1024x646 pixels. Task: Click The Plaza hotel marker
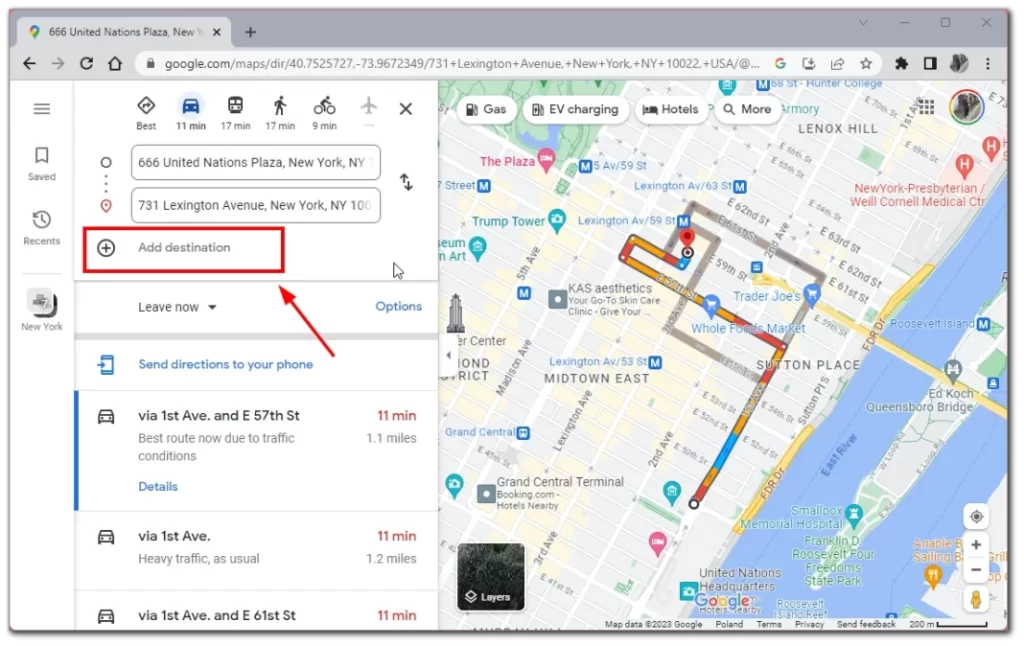click(547, 159)
